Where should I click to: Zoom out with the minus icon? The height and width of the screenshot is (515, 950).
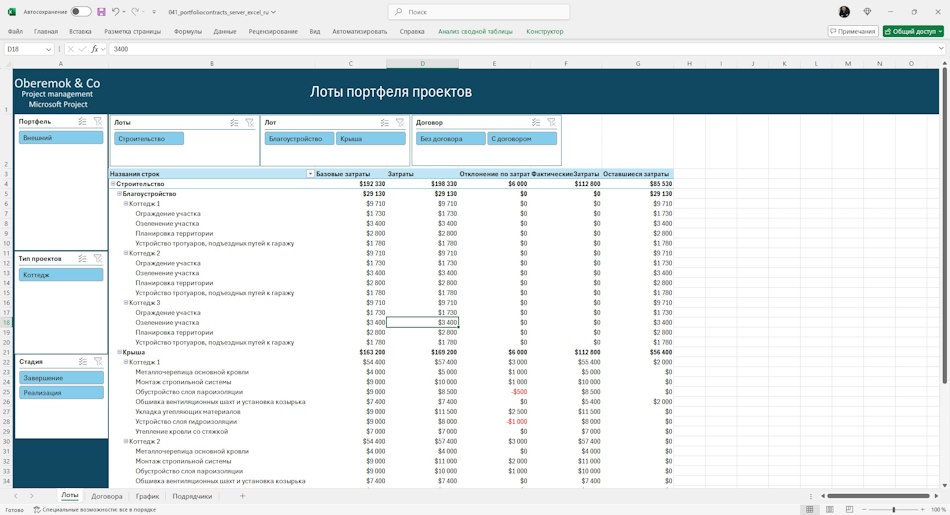point(865,510)
